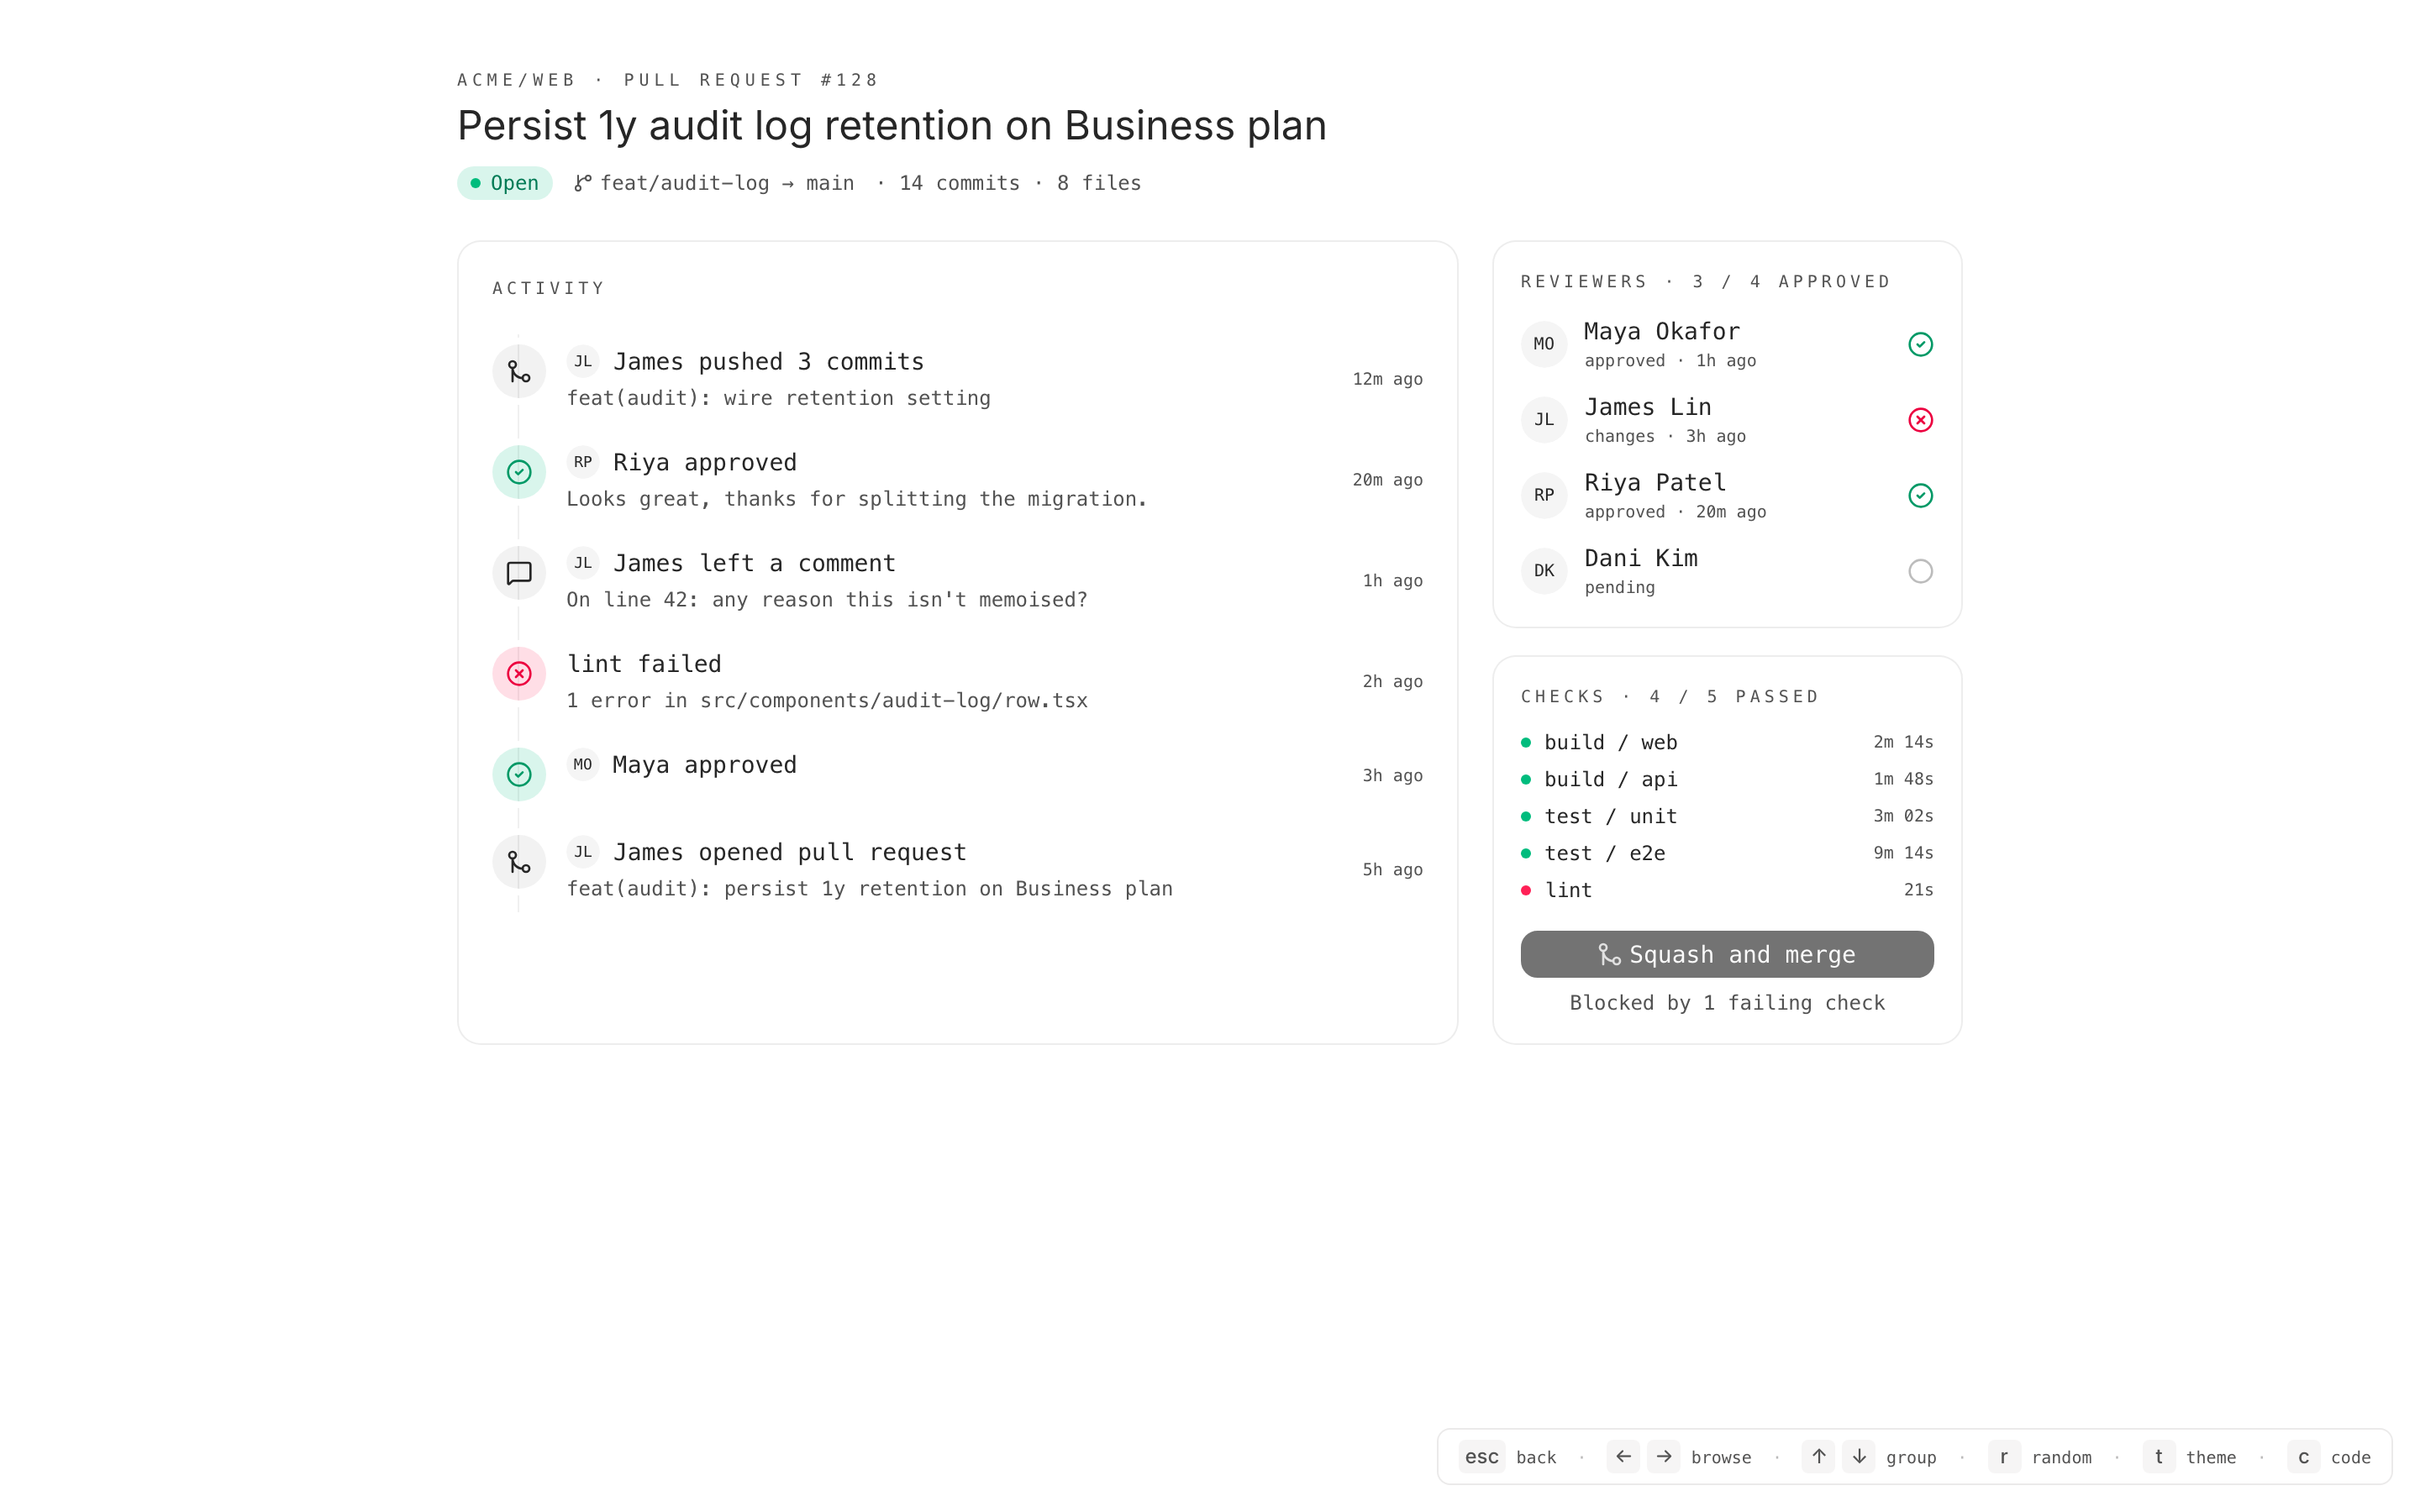
Task: Click Riya Patel's approved status icon
Action: [x=1920, y=496]
